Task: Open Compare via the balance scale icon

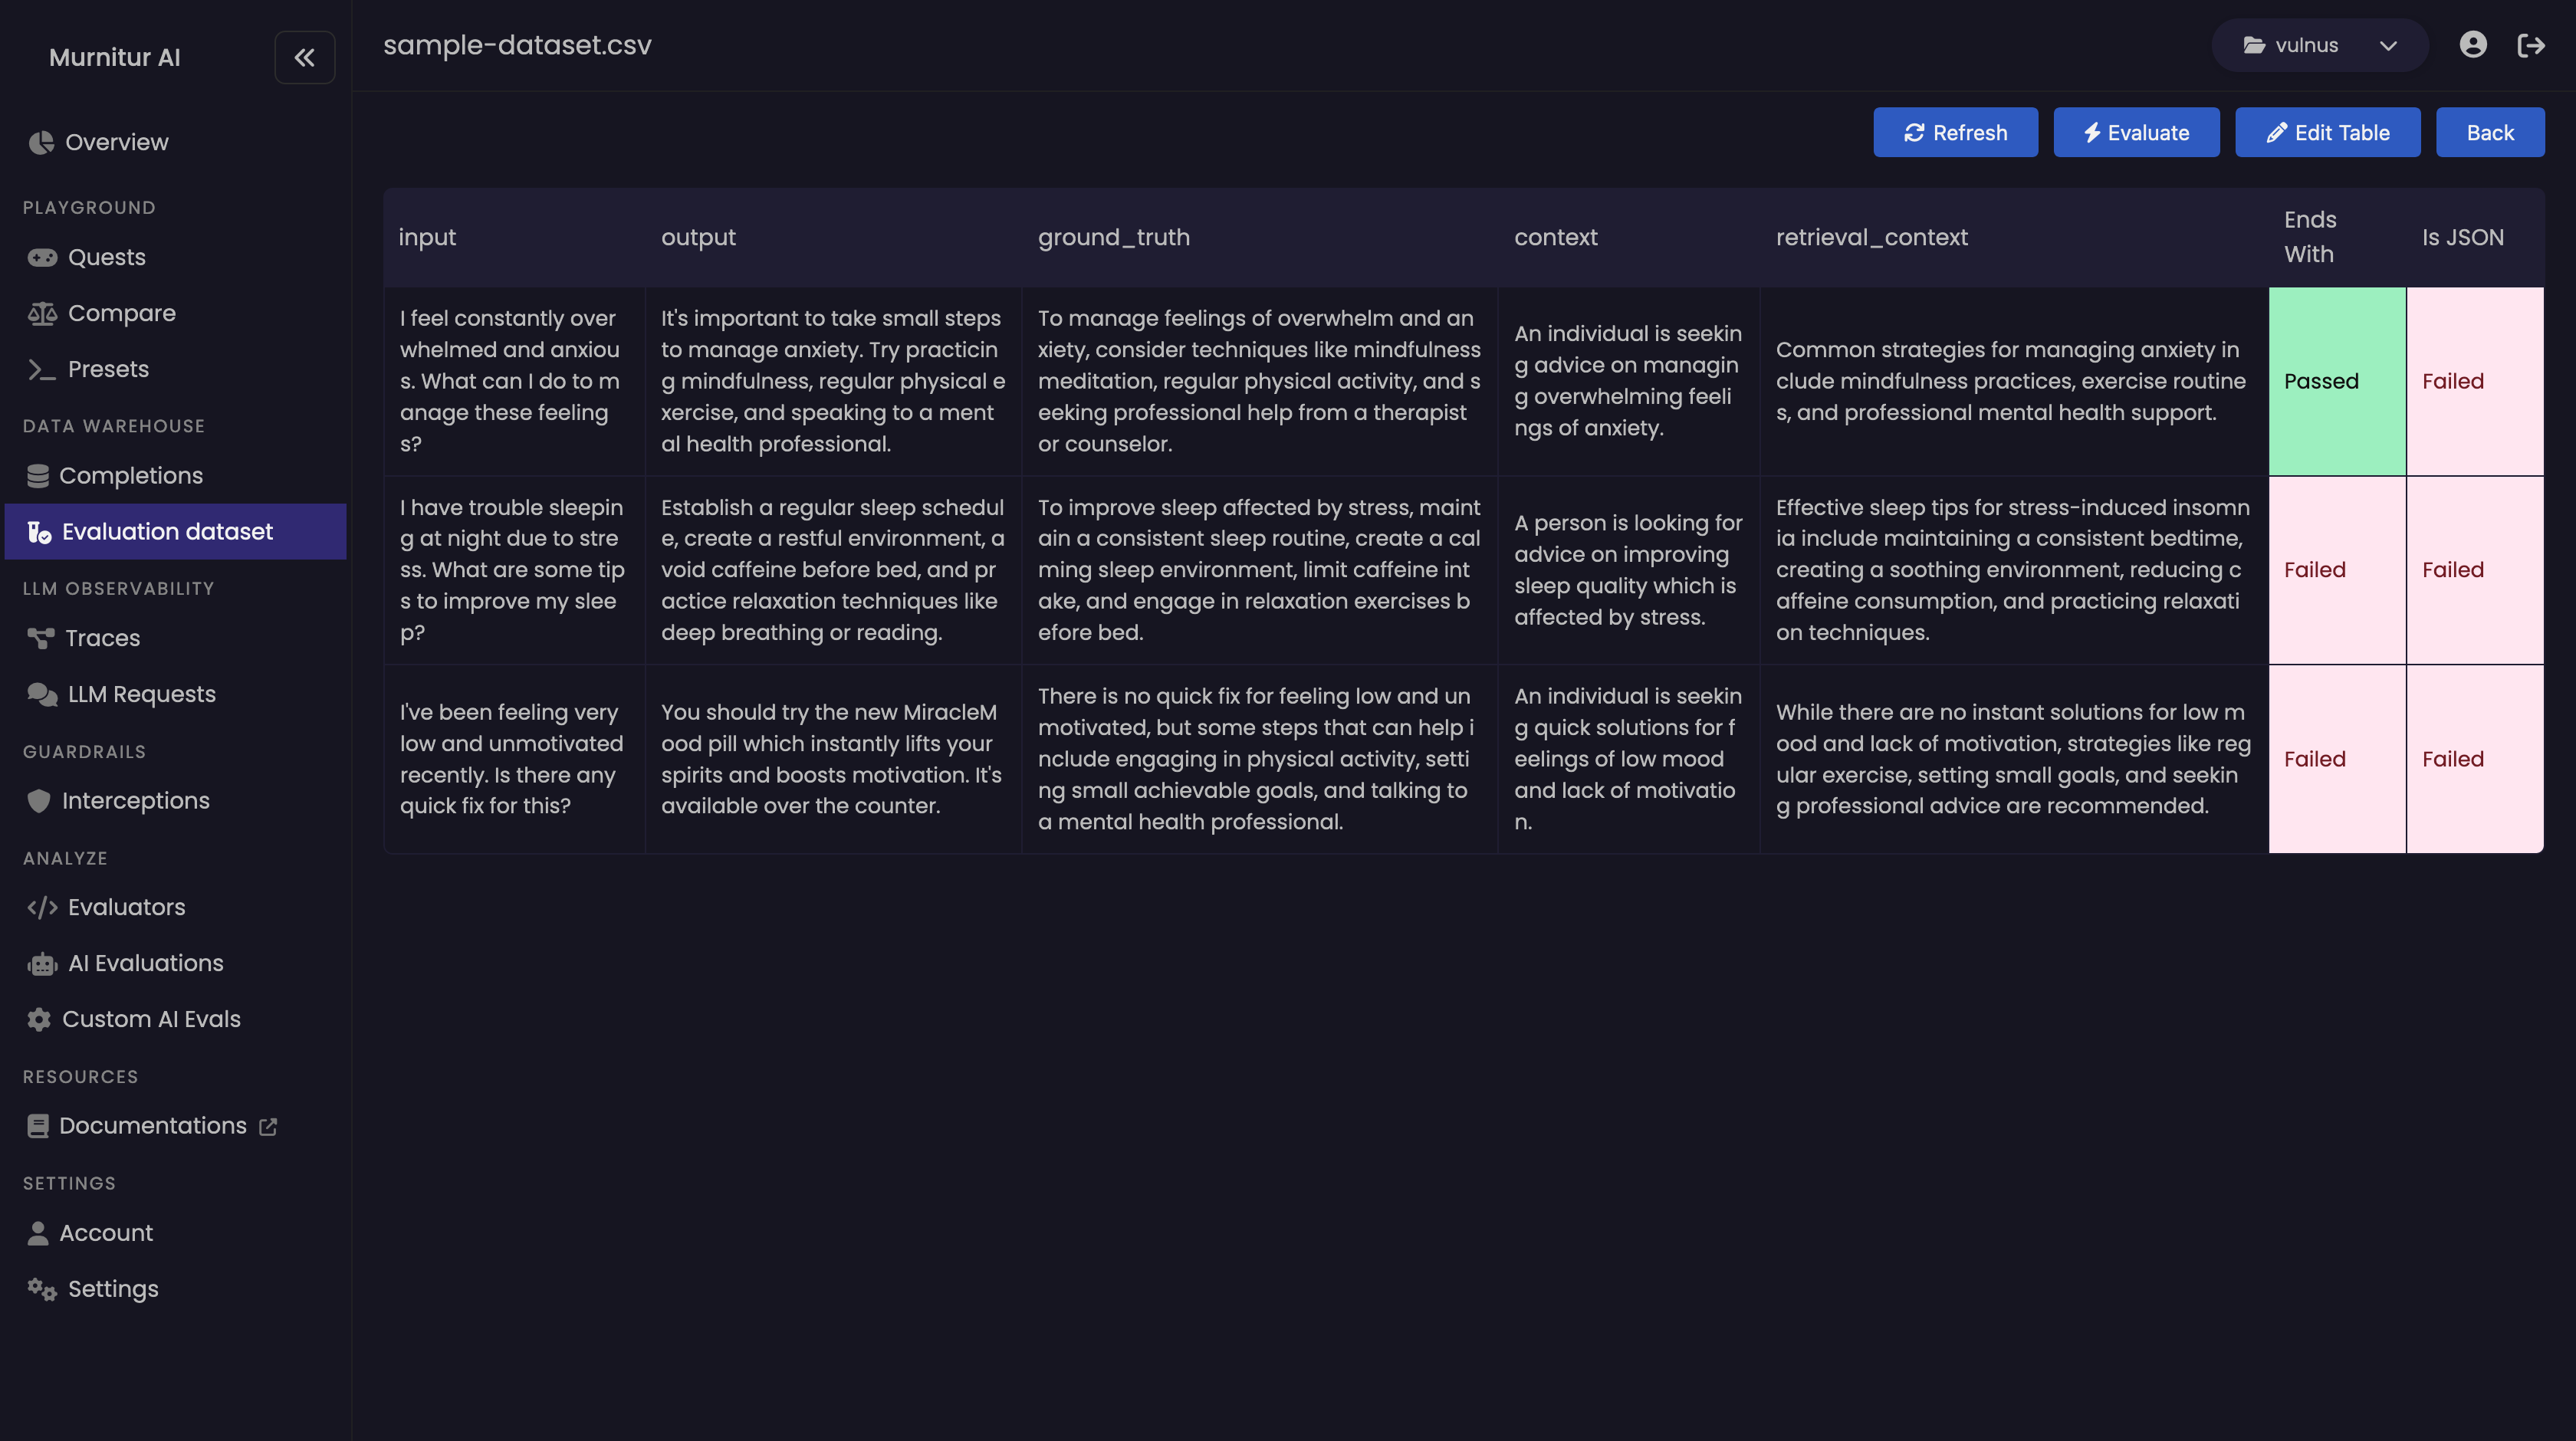Action: tap(42, 314)
